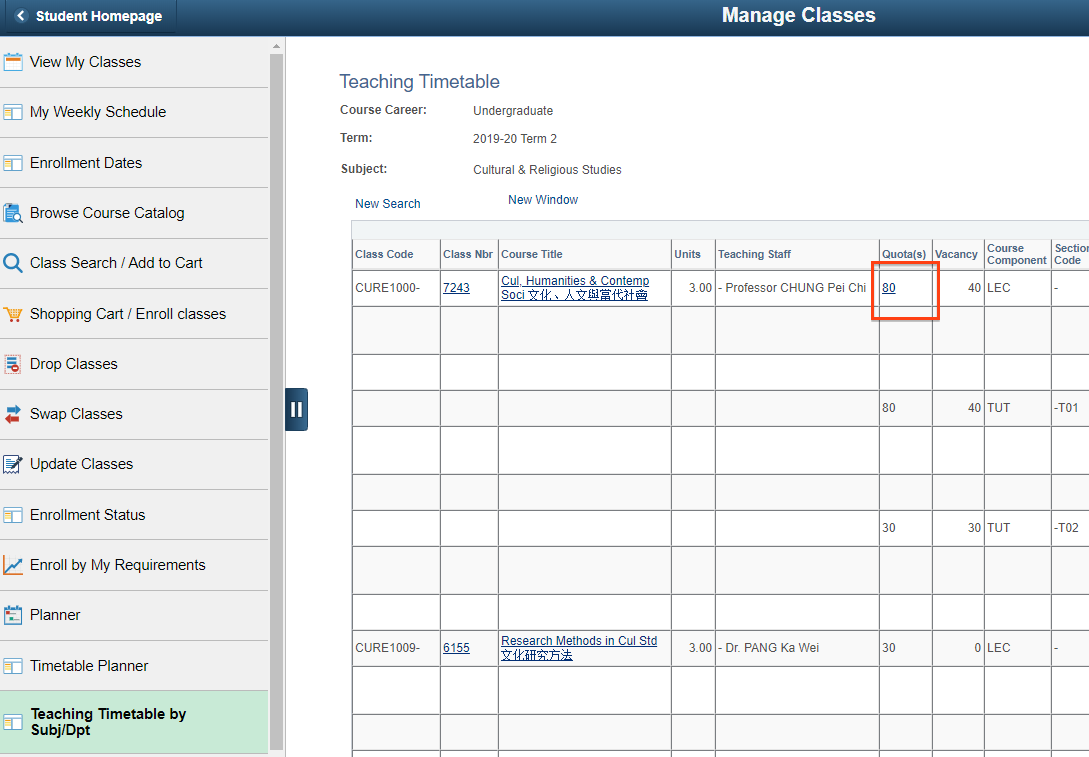Click the New Search link

[387, 204]
